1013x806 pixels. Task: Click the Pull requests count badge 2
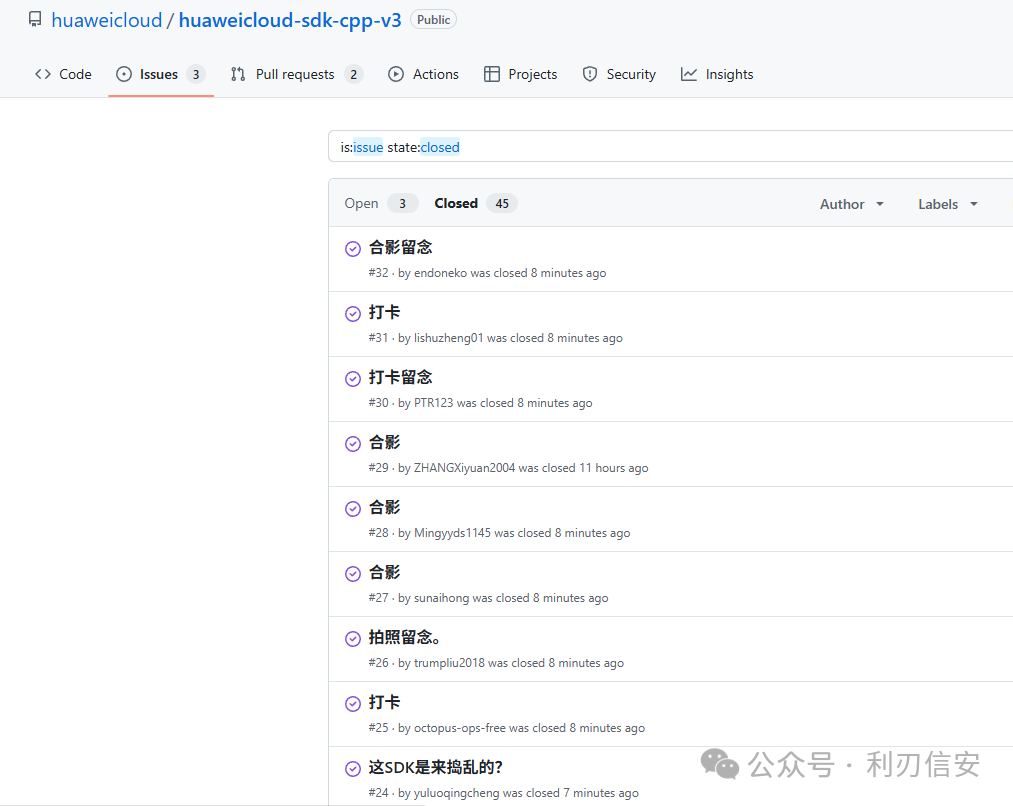pos(353,74)
